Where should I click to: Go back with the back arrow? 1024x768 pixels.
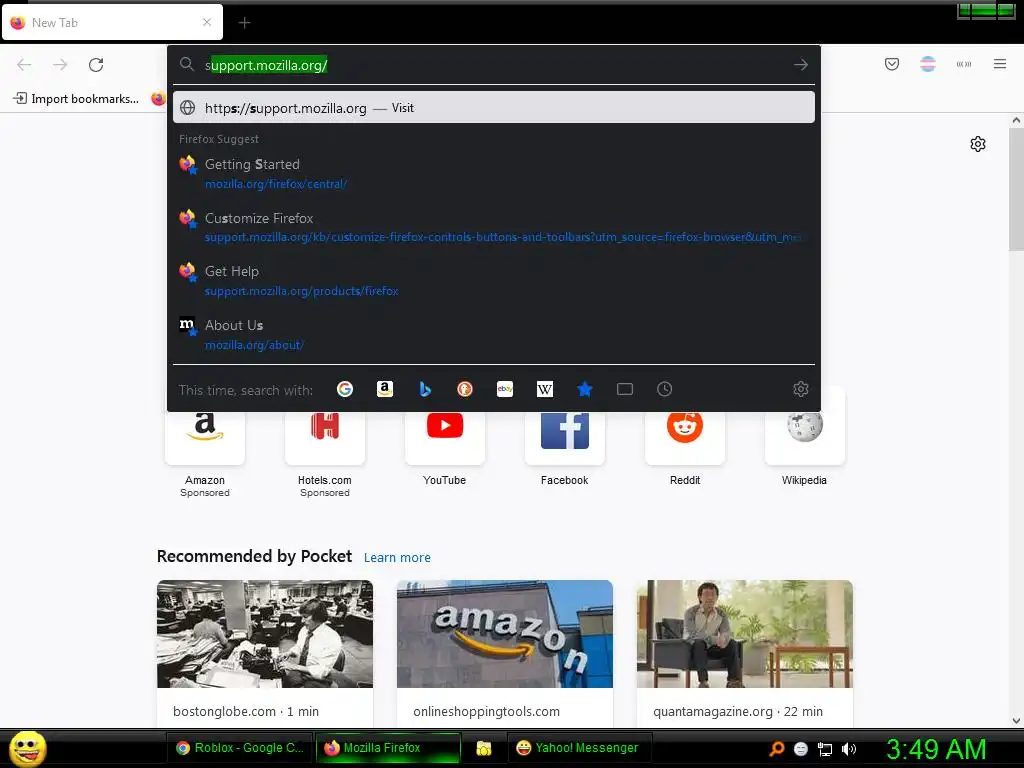(x=24, y=65)
